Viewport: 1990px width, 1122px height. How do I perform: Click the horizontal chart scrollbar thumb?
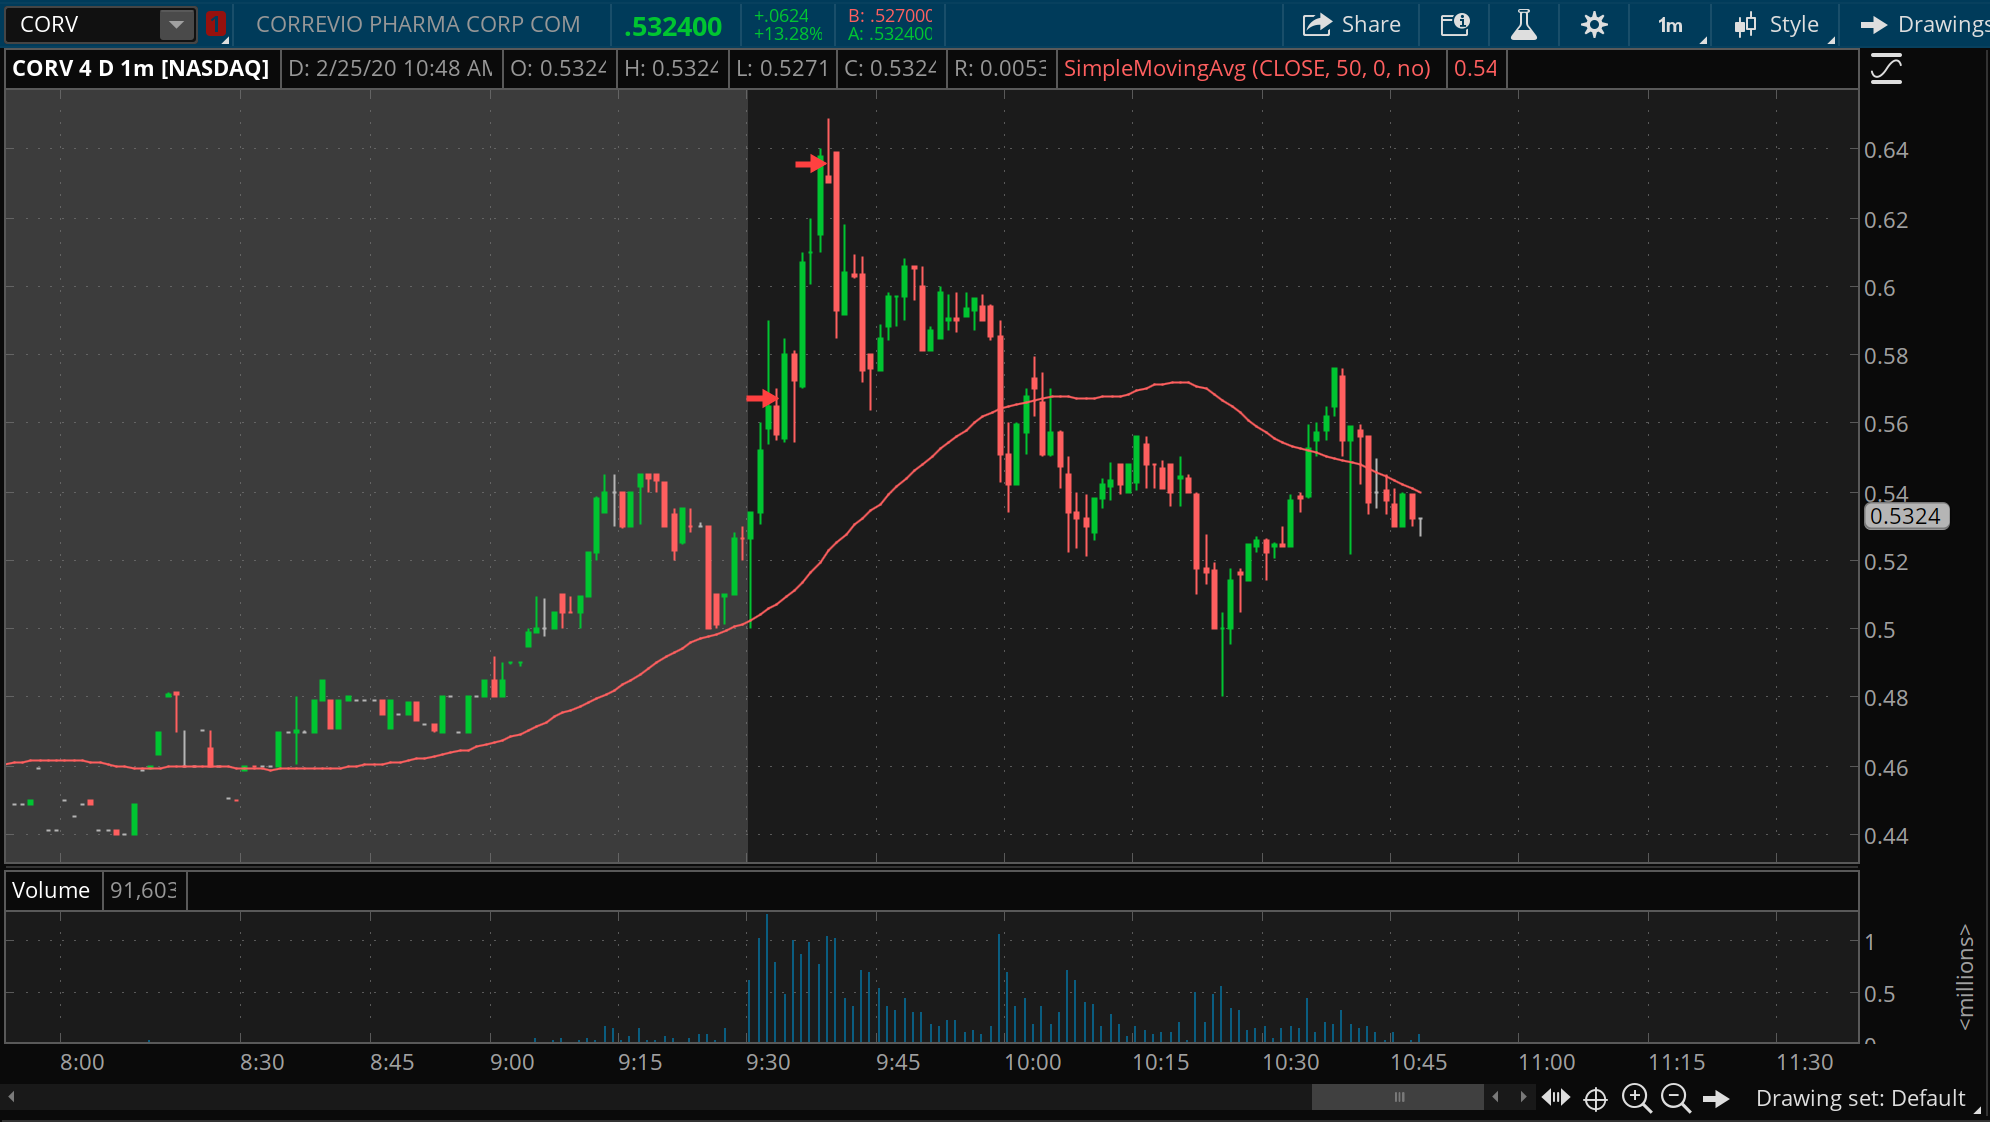tap(1398, 1097)
